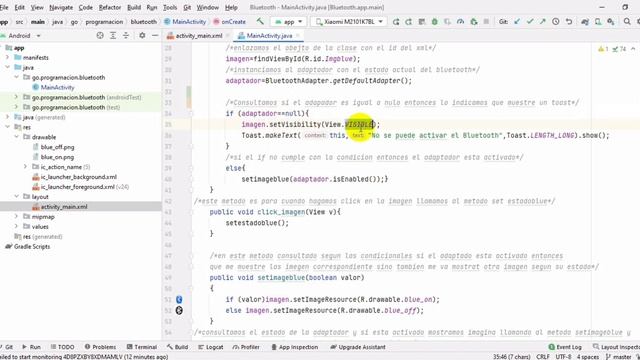The image size is (640, 360).
Task: Open the TODO tool window
Action: pos(62,347)
